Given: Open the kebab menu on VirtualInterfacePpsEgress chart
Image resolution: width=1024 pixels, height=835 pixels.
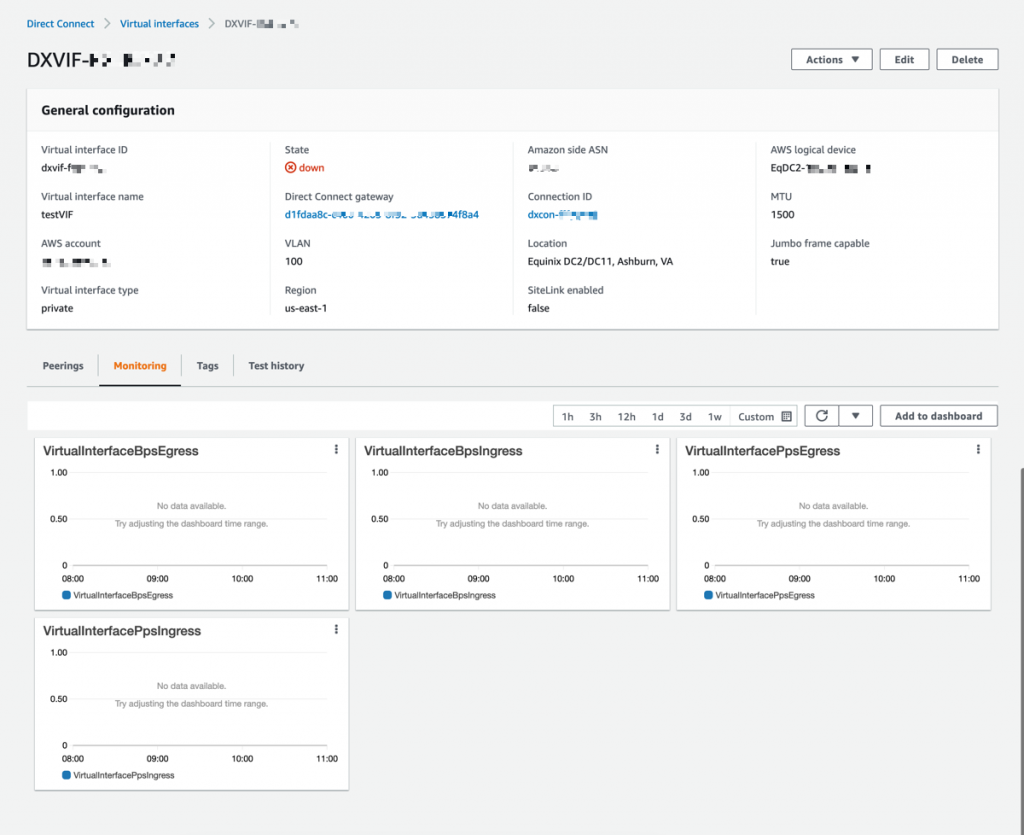Looking at the screenshot, I should (x=978, y=449).
